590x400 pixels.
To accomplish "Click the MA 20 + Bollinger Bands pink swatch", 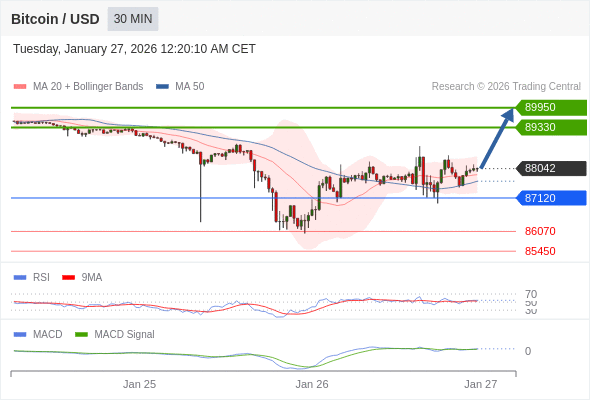I will (x=20, y=87).
